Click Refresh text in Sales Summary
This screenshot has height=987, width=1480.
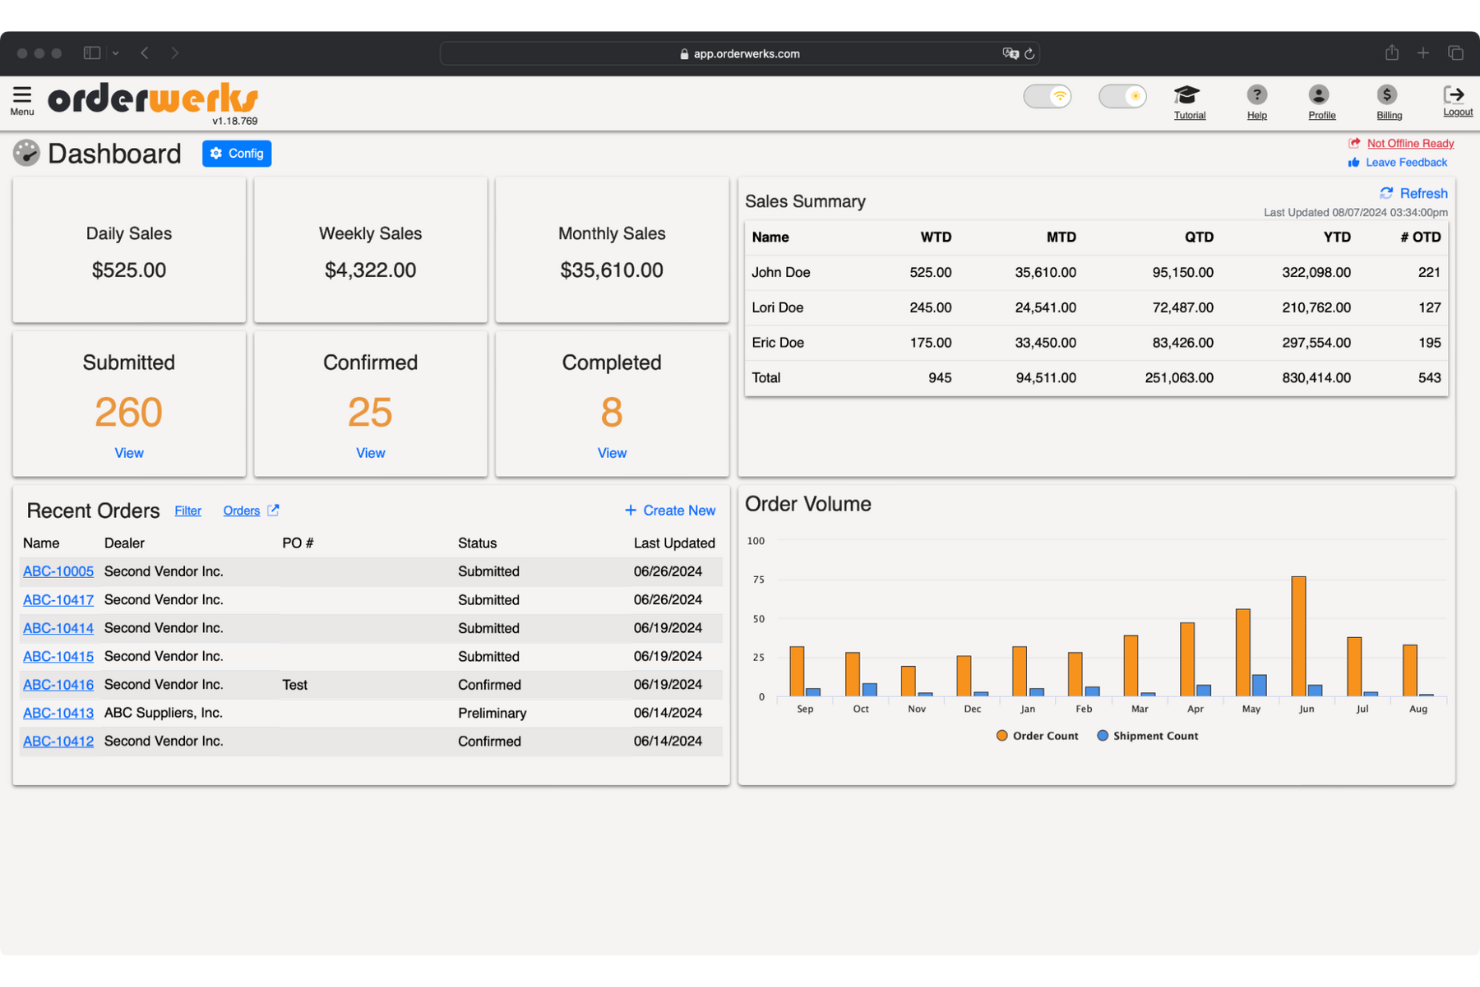[1424, 193]
